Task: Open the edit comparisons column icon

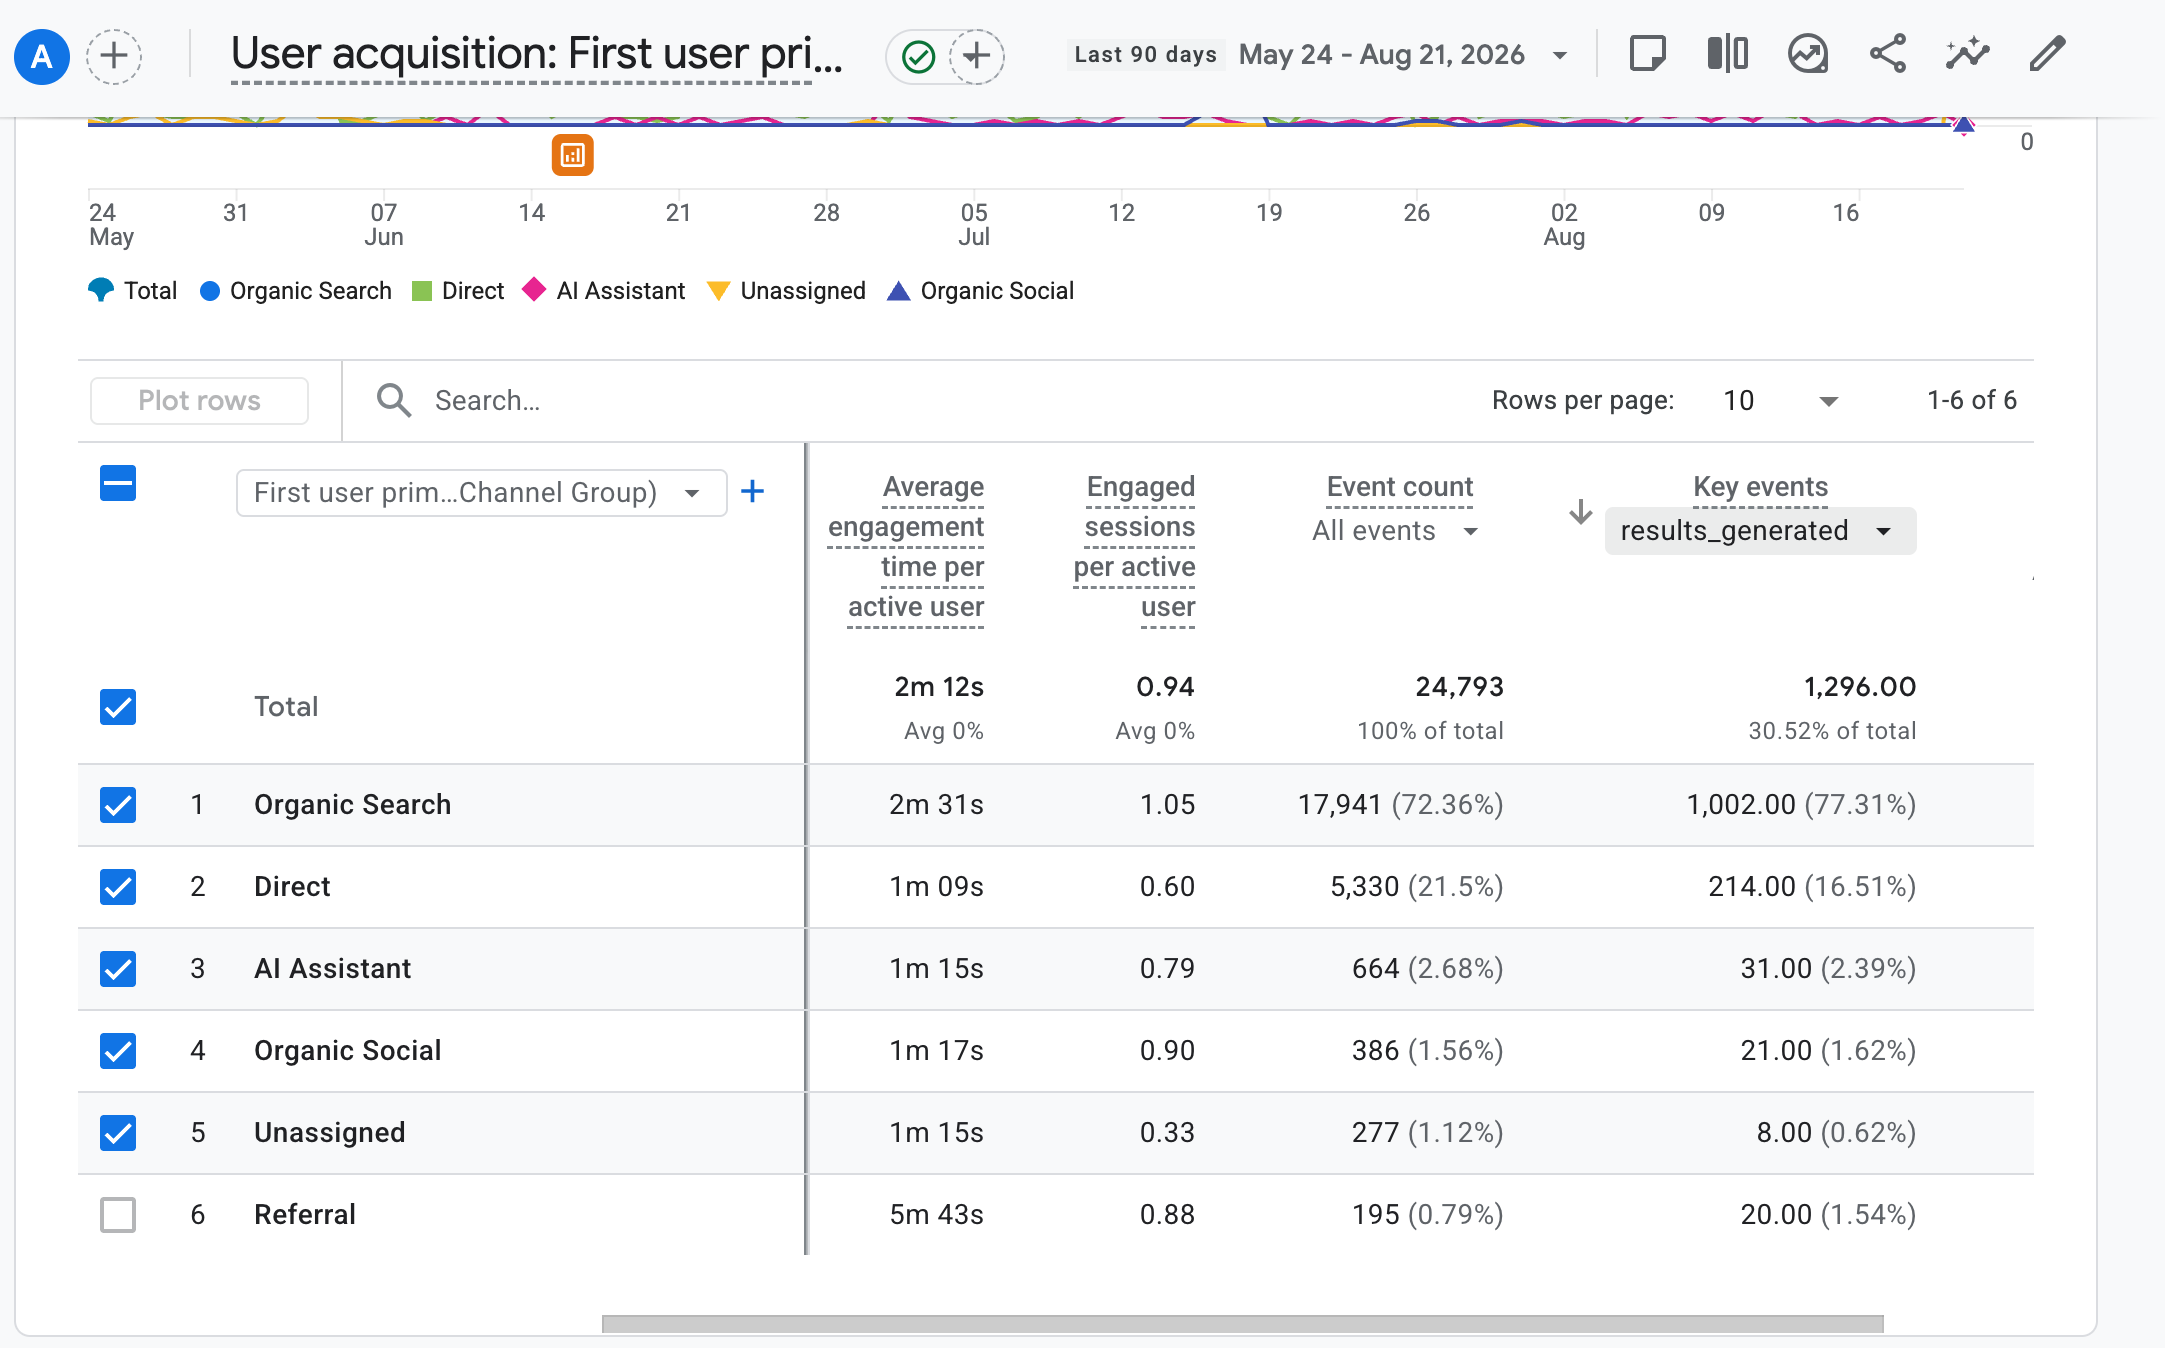Action: coord(1727,54)
